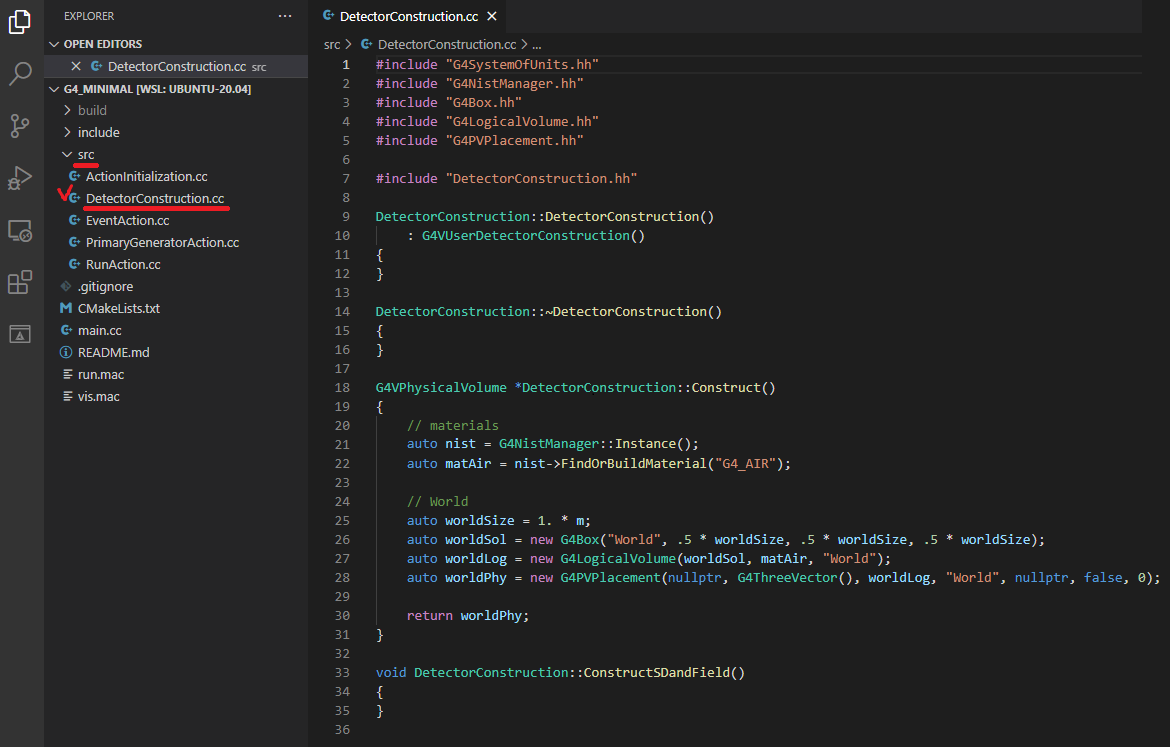Open the Source Control view icon
Screen dimensions: 1170x747
(20, 126)
